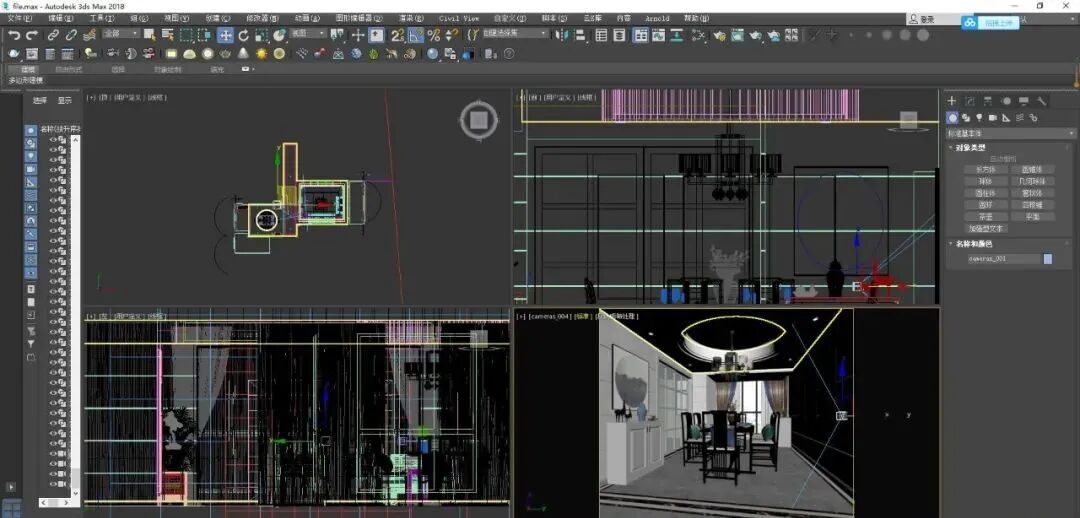
Task: Open the [+] menu of the top viewport
Action: pos(91,98)
